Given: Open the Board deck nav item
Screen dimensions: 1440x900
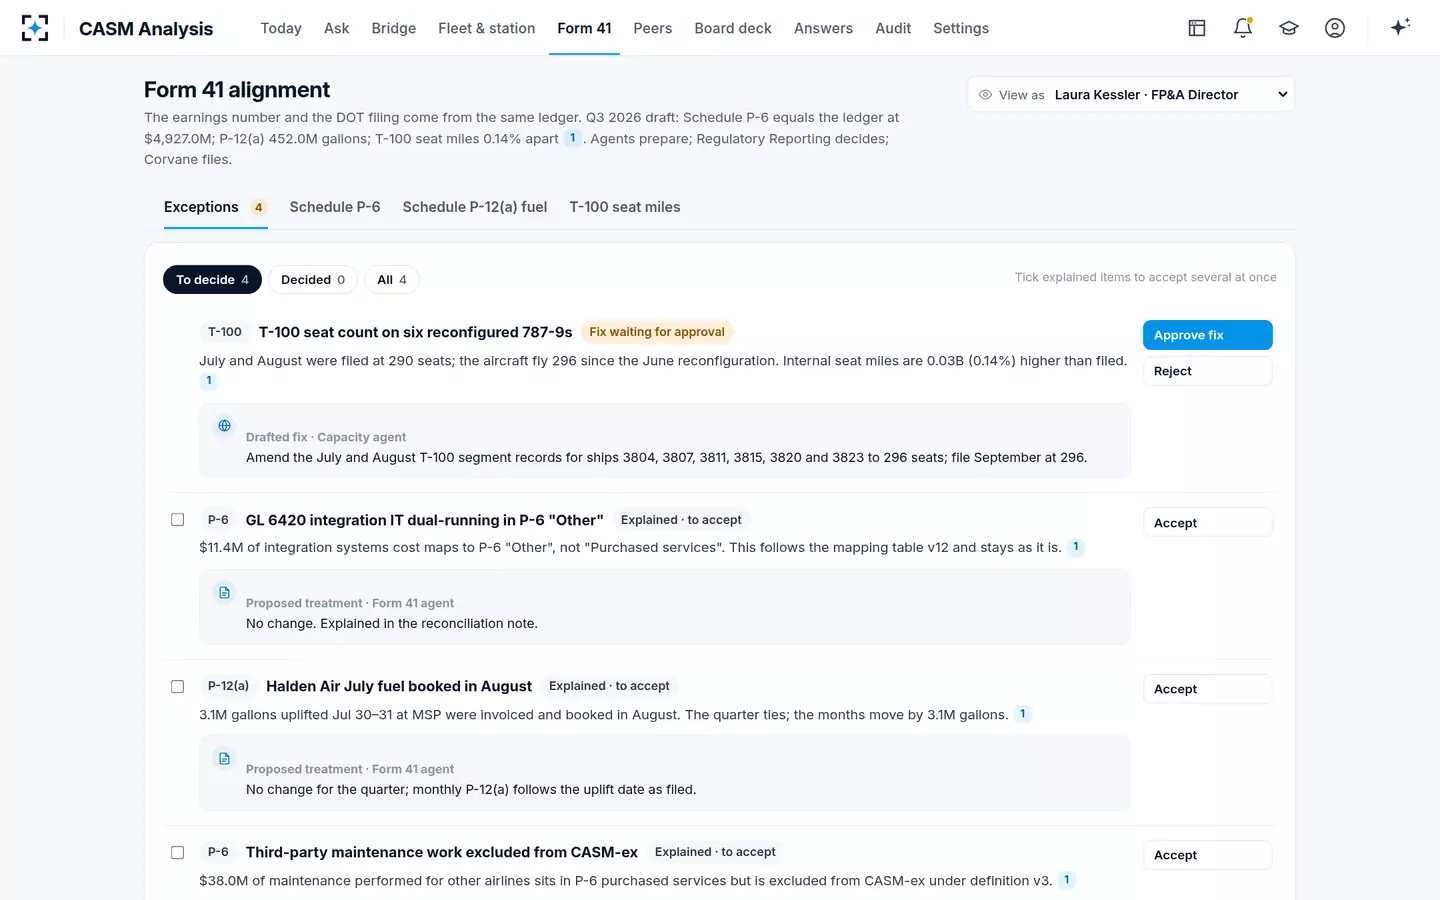Looking at the screenshot, I should tap(733, 28).
